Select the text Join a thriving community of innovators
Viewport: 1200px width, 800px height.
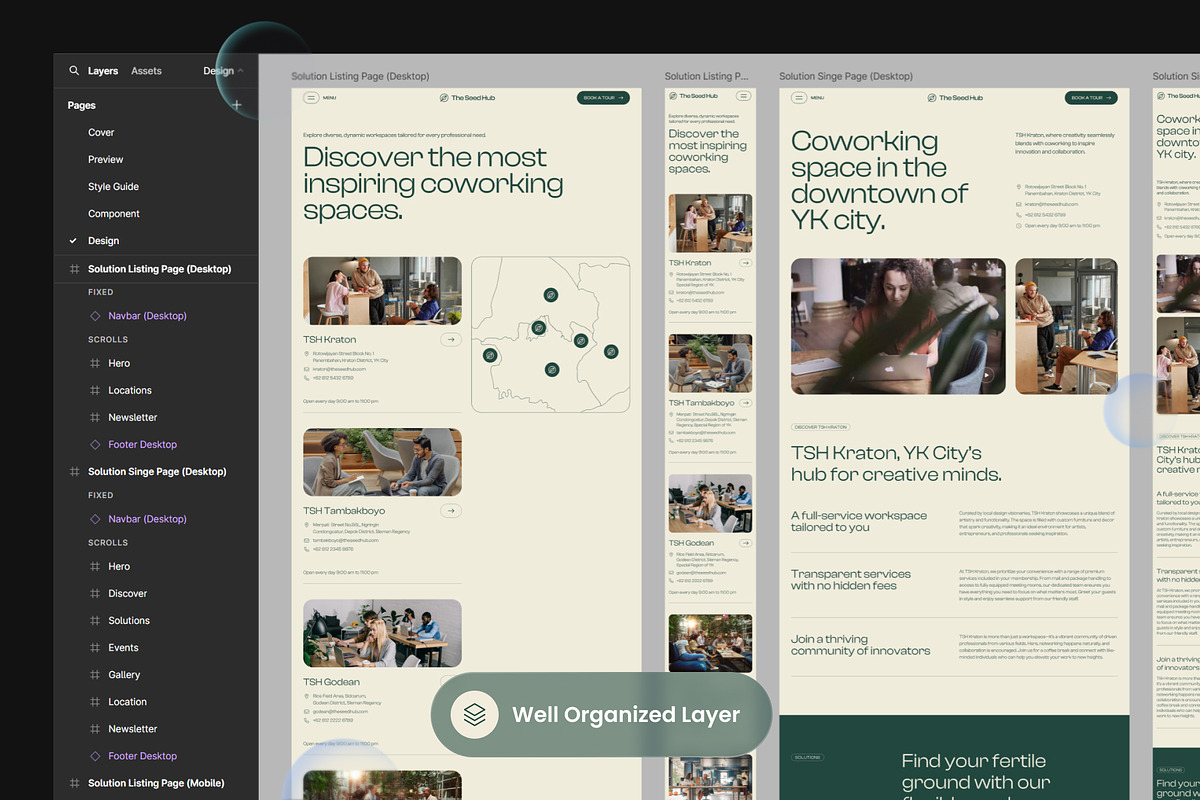click(x=861, y=645)
